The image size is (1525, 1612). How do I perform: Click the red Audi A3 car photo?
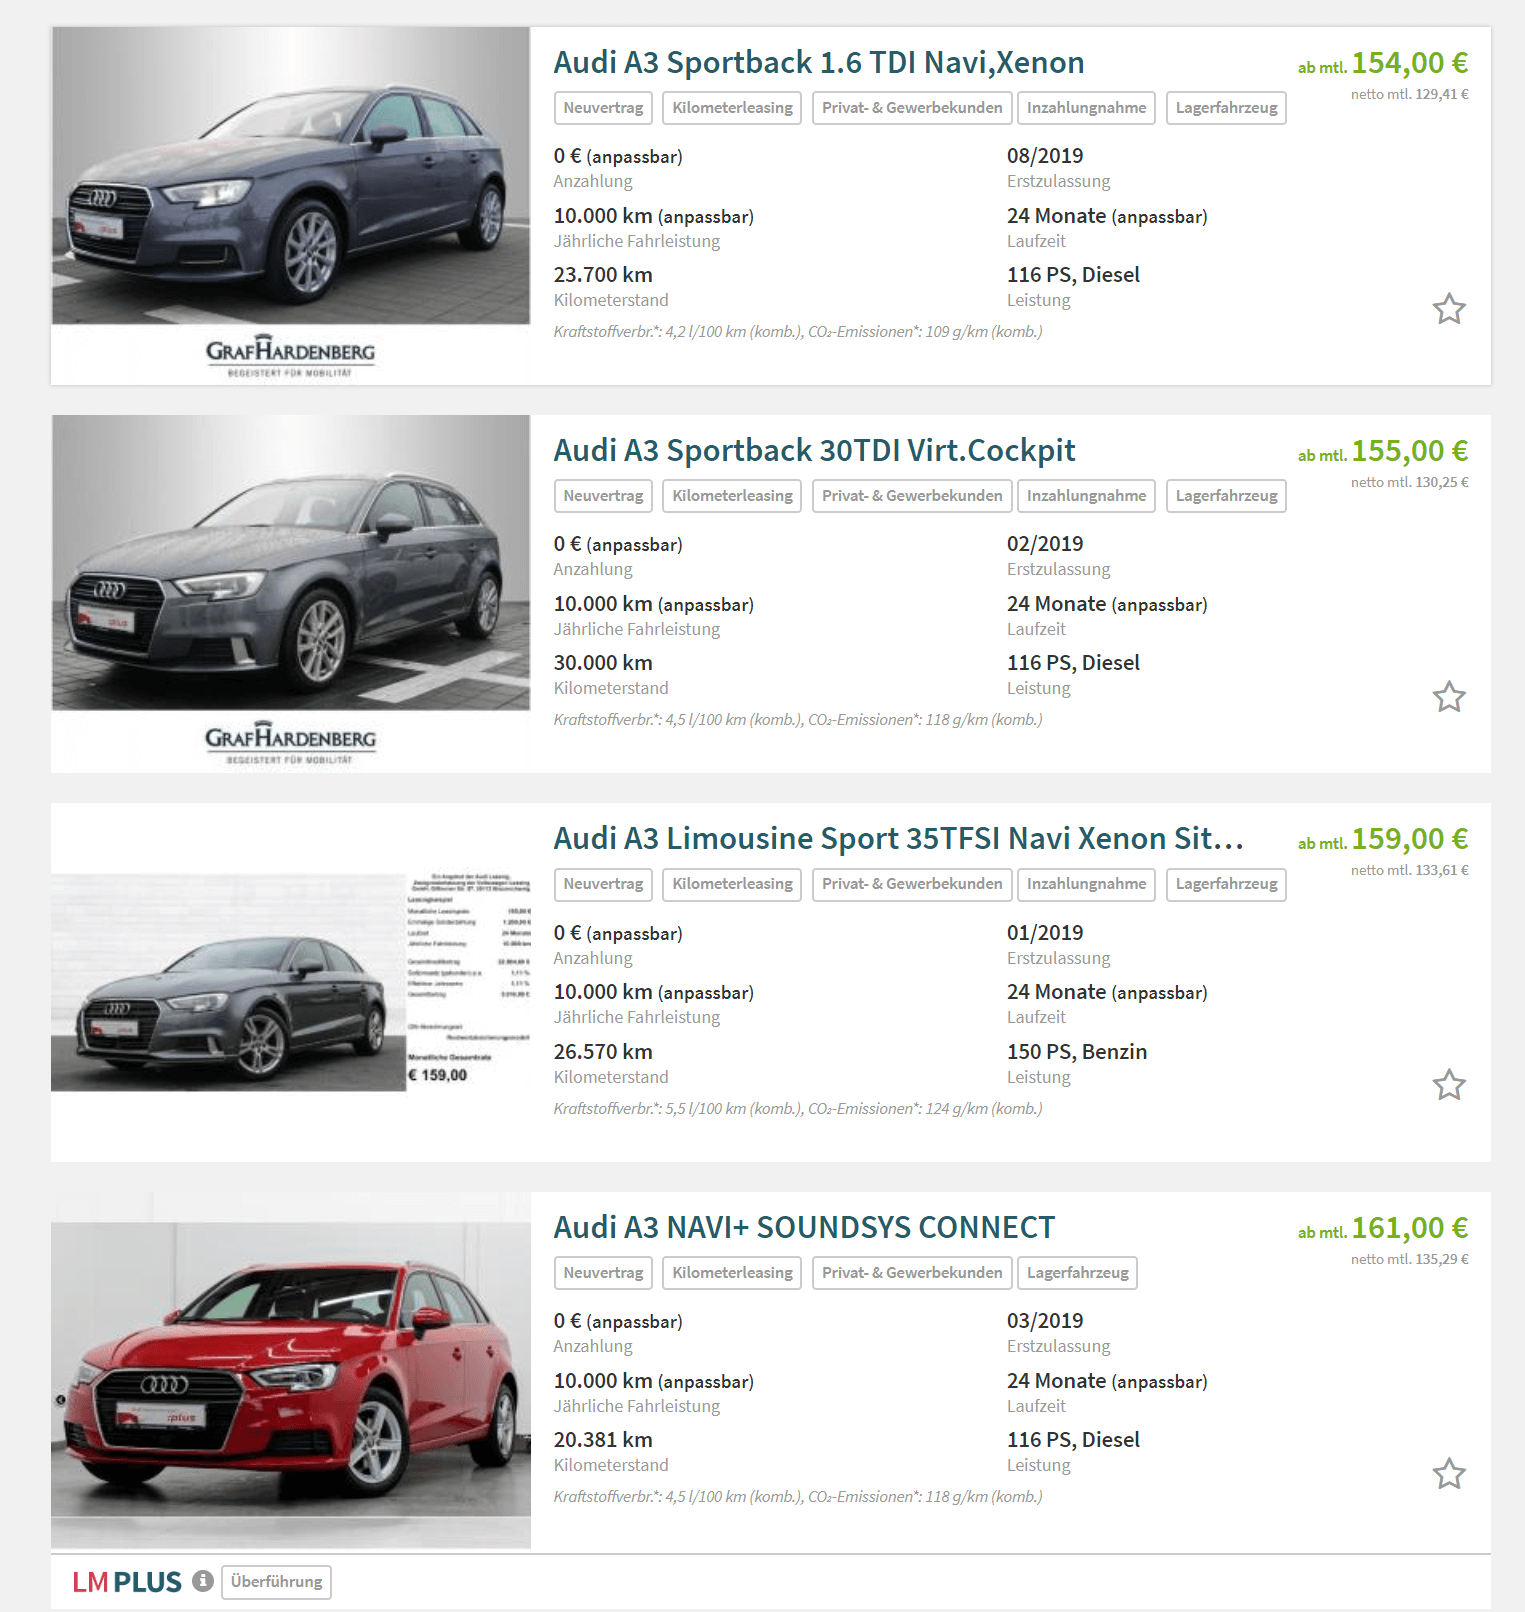pos(291,1370)
